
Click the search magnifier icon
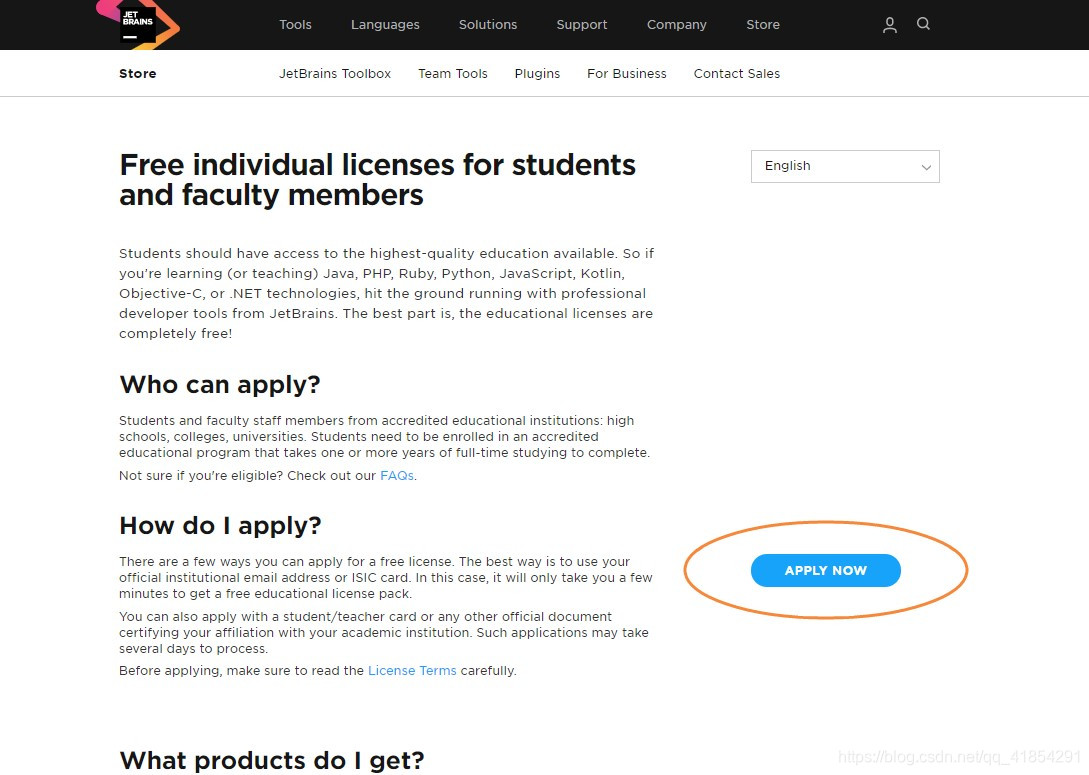pos(923,24)
